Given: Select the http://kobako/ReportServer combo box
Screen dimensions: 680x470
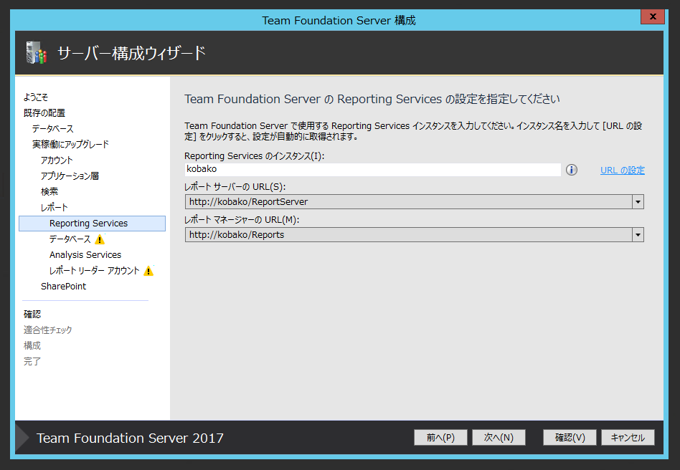Looking at the screenshot, I should tap(414, 202).
